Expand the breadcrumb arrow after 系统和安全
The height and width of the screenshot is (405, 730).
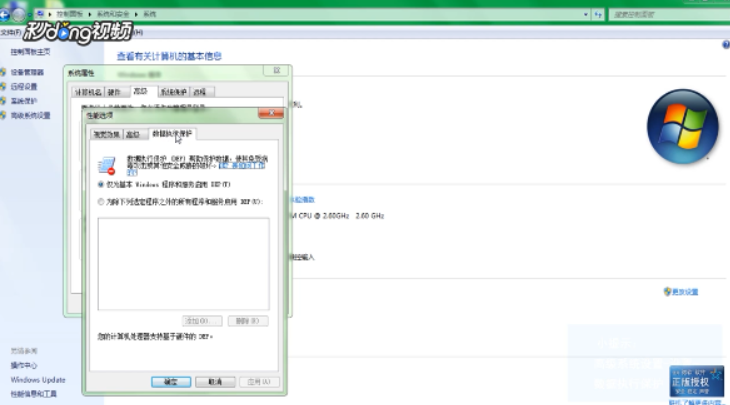tap(136, 14)
